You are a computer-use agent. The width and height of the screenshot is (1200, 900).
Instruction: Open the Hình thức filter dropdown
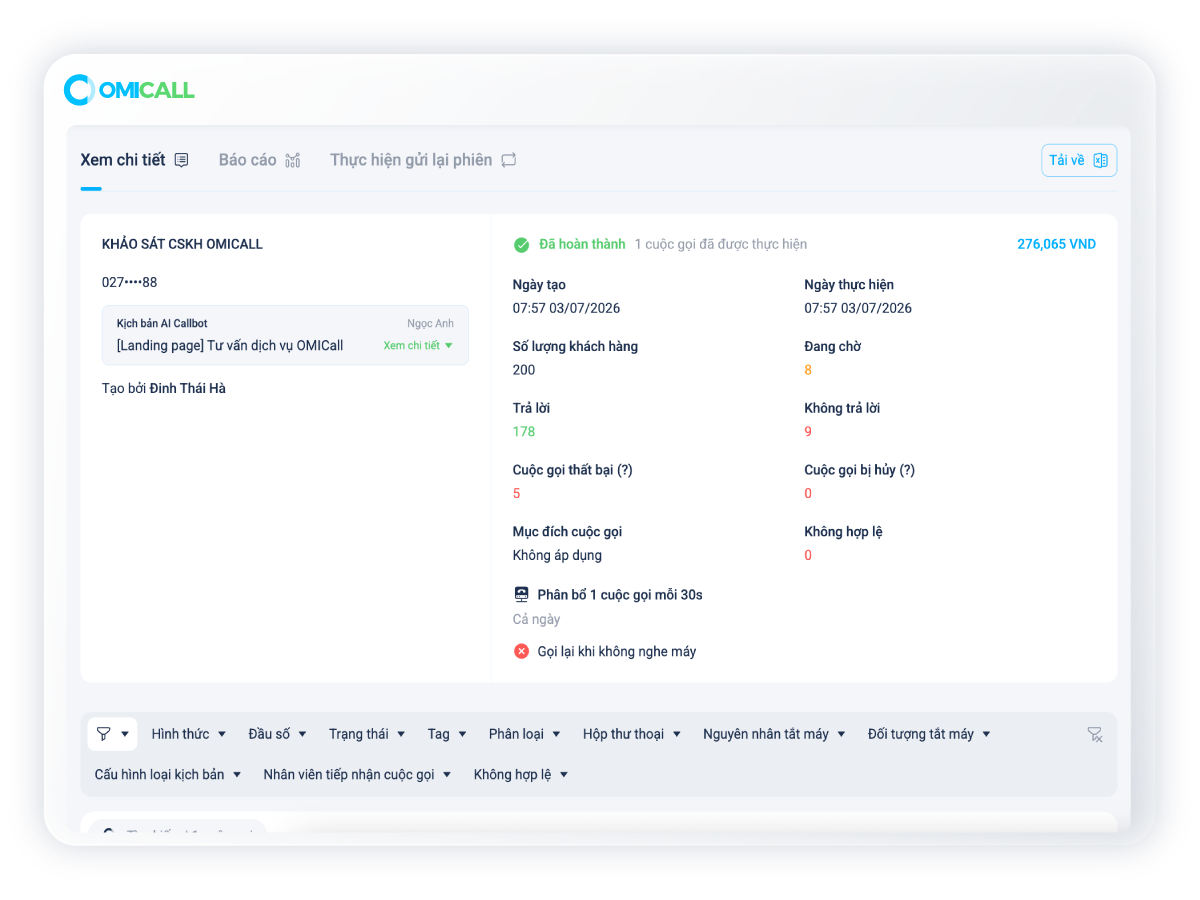point(189,734)
